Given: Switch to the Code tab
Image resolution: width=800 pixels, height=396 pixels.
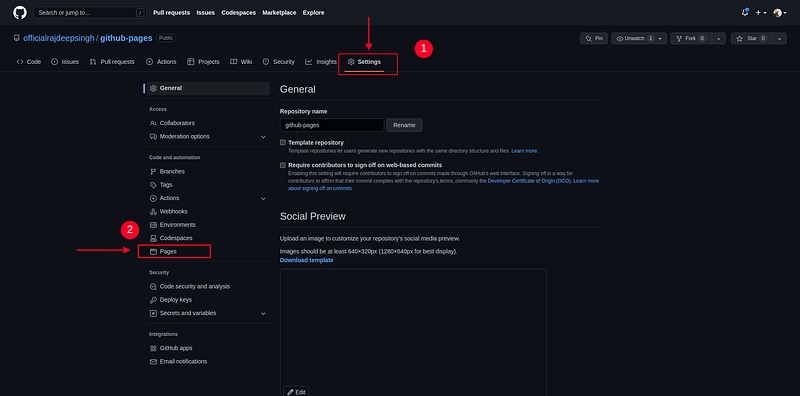Looking at the screenshot, I should click(x=29, y=62).
